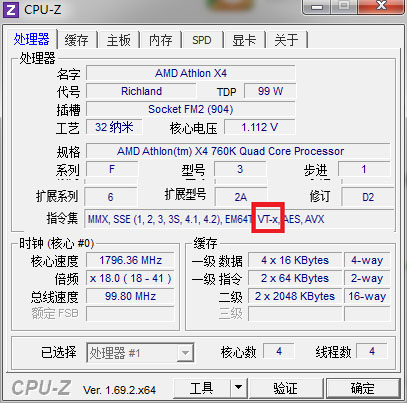This screenshot has width=407, height=403.
Task: Minimize the CPU-Z window
Action: pos(317,7)
